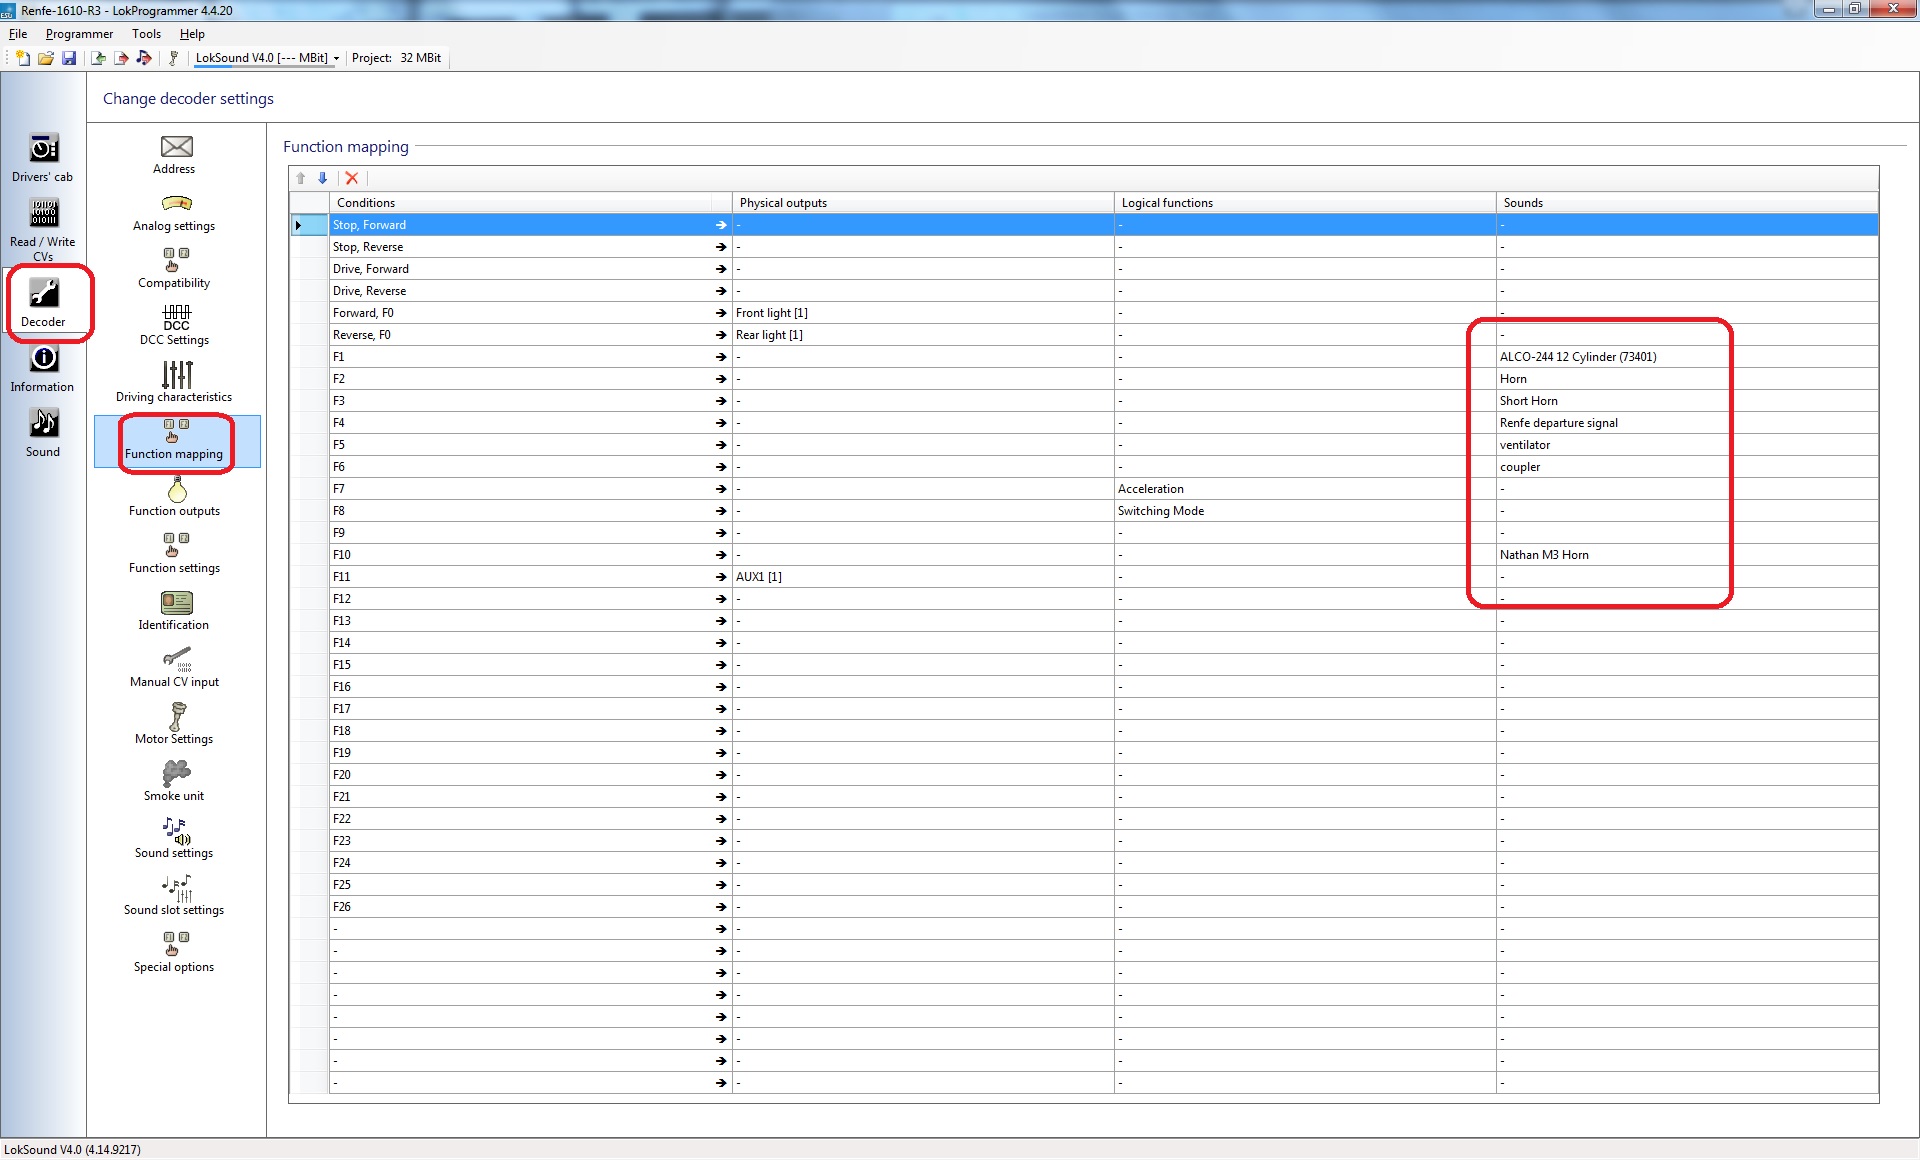Open Driving characteristics page

click(x=175, y=383)
